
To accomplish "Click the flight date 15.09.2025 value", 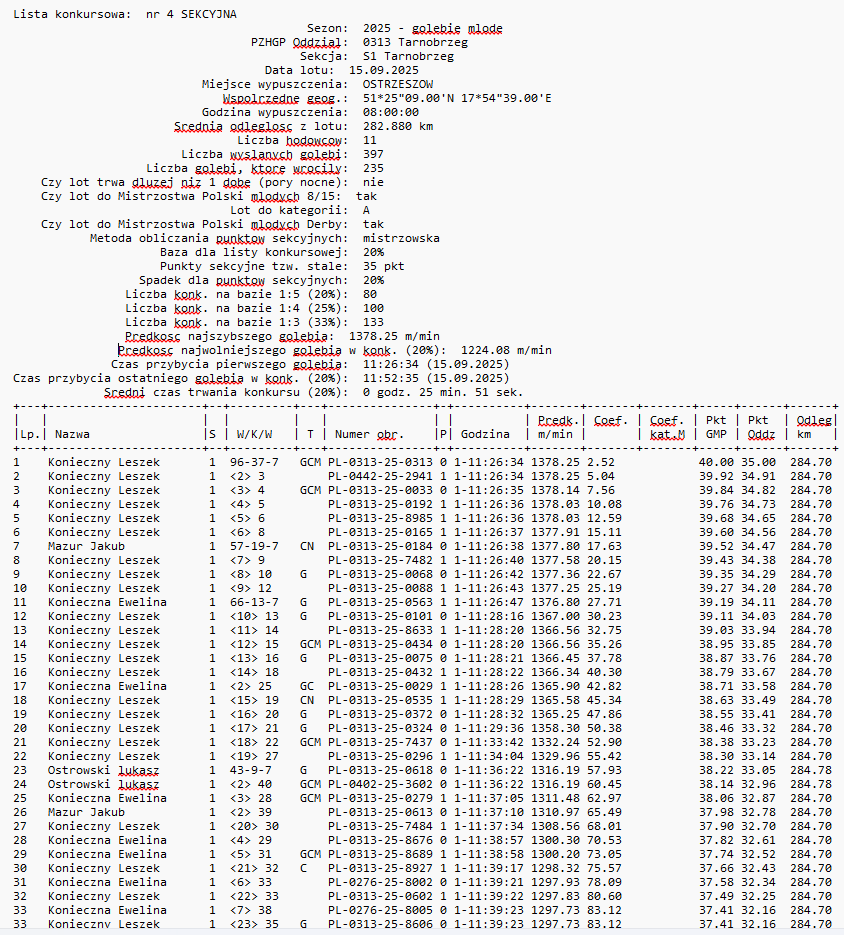I will click(x=383, y=70).
